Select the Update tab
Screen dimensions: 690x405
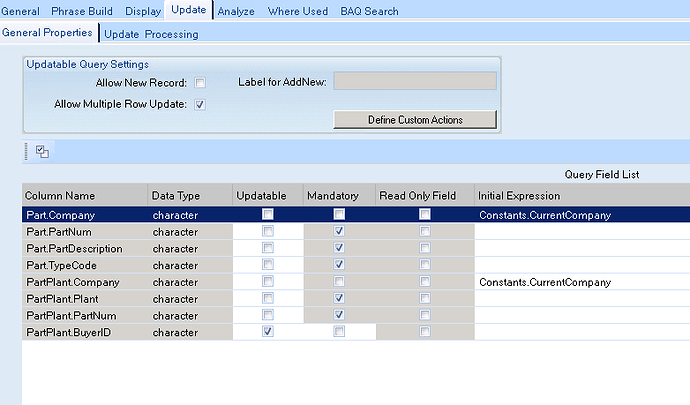point(189,10)
